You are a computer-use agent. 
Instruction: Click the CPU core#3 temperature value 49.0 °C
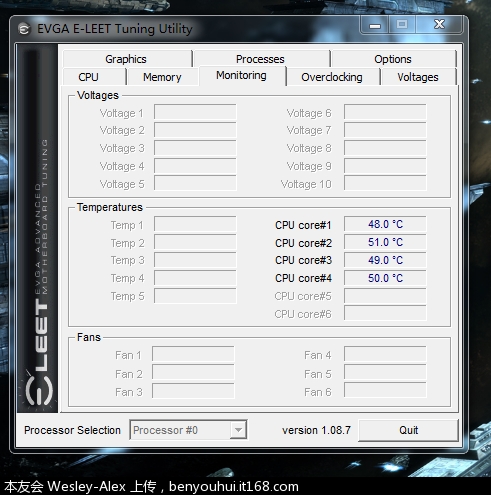(x=385, y=260)
